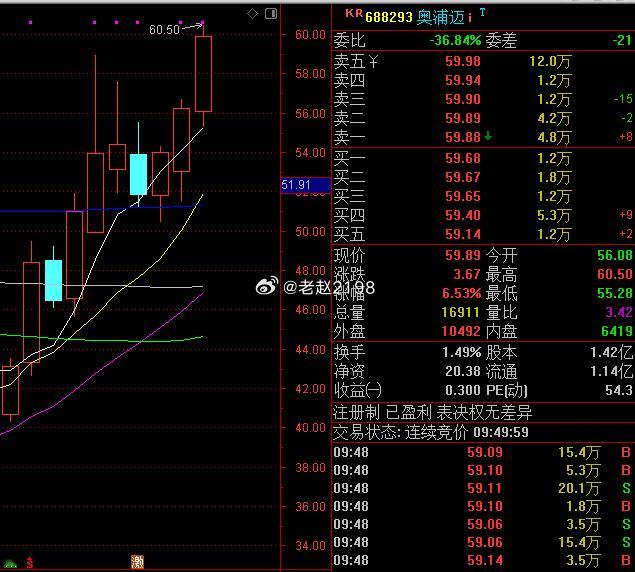
Task: Click the green down arrow beside 59.88
Action: (x=488, y=136)
